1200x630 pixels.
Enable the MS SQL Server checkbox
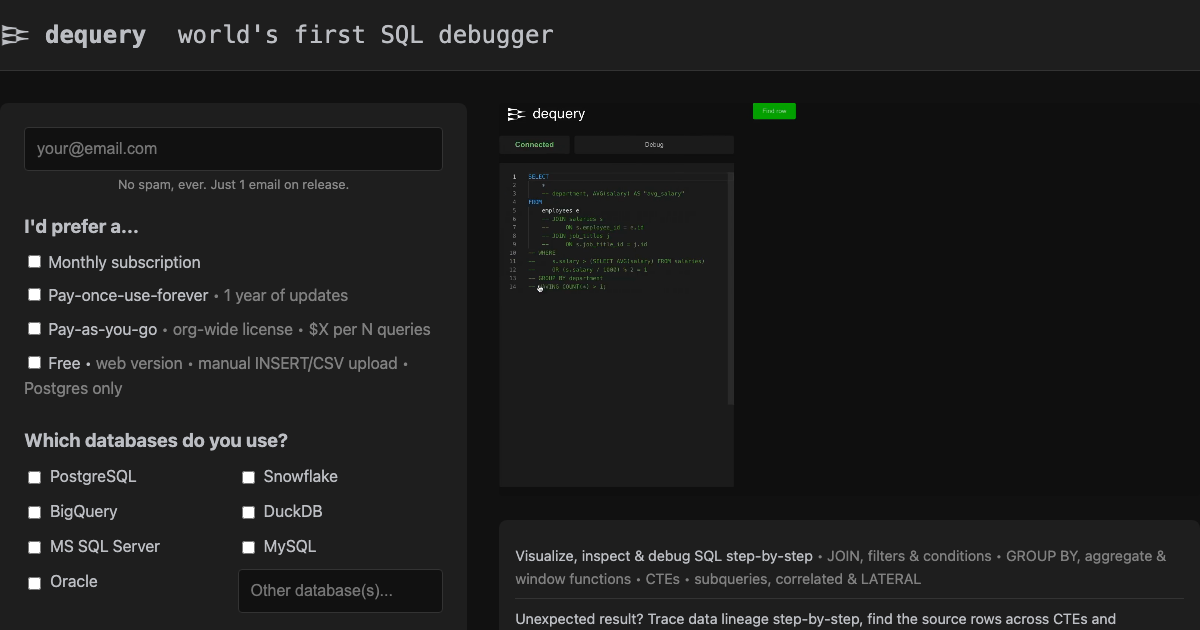[34, 547]
